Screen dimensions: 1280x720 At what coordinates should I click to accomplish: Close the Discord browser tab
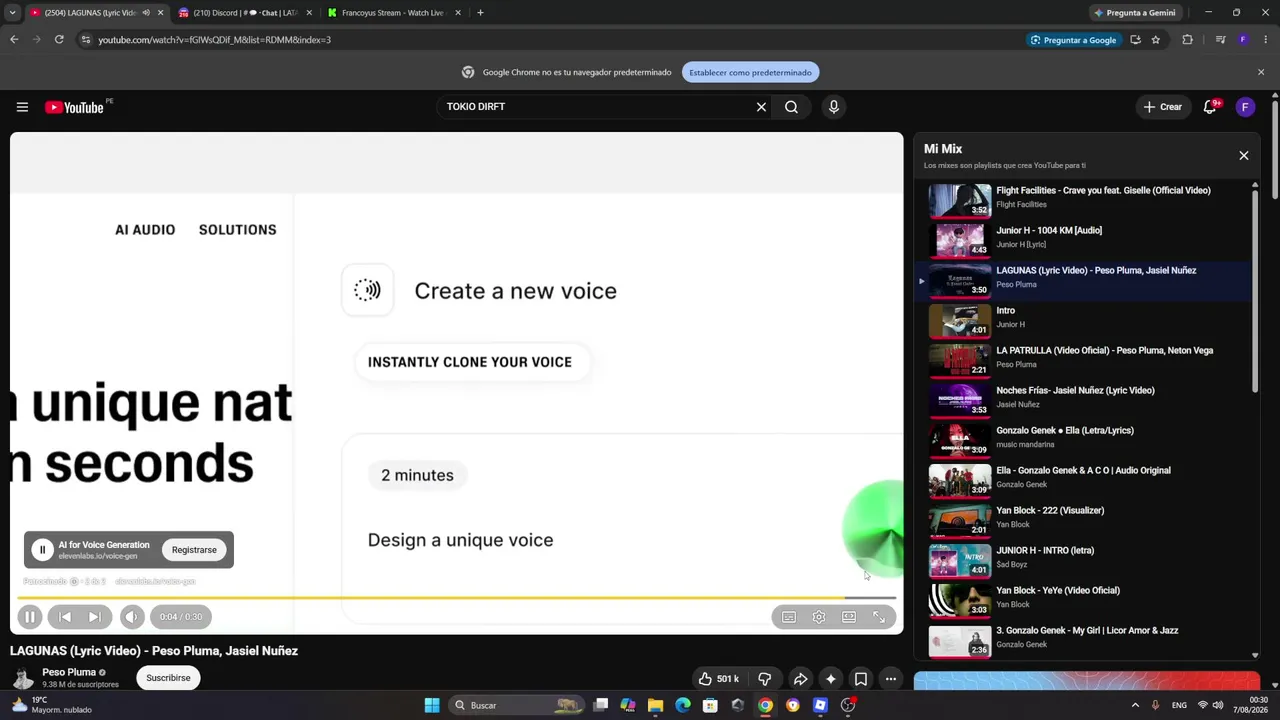click(x=309, y=13)
